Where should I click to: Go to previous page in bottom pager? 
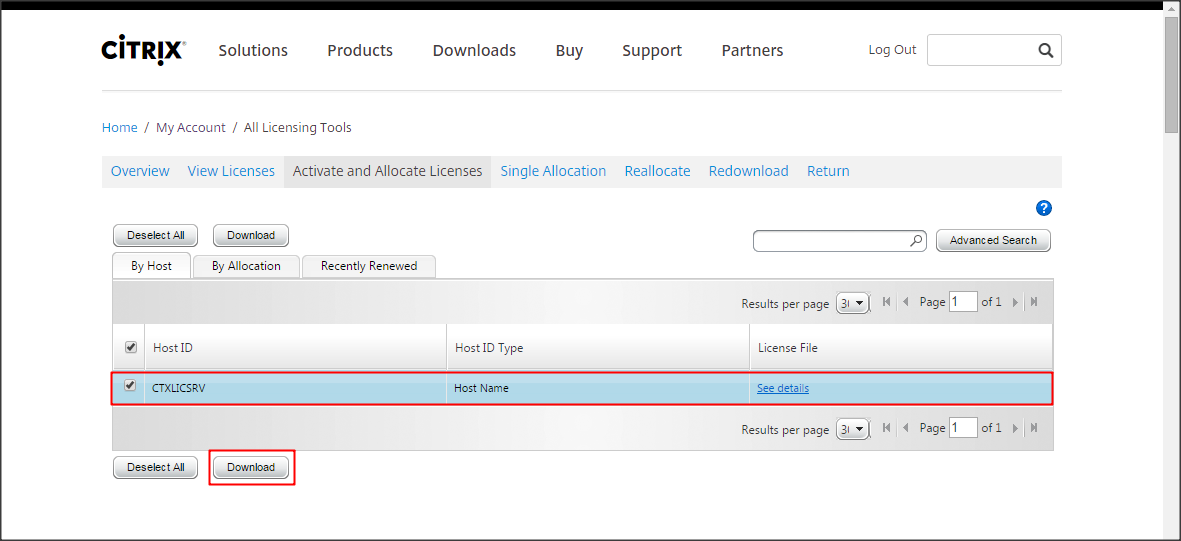(906, 428)
